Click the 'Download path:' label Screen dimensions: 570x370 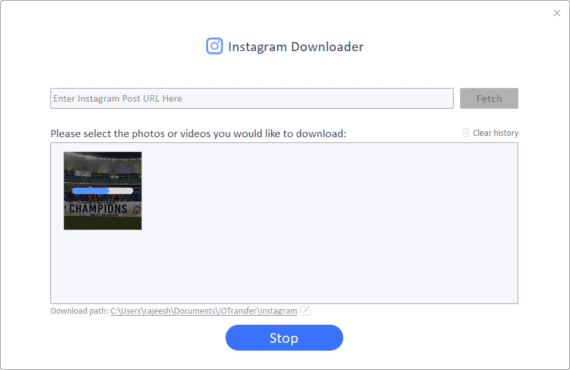click(x=80, y=311)
